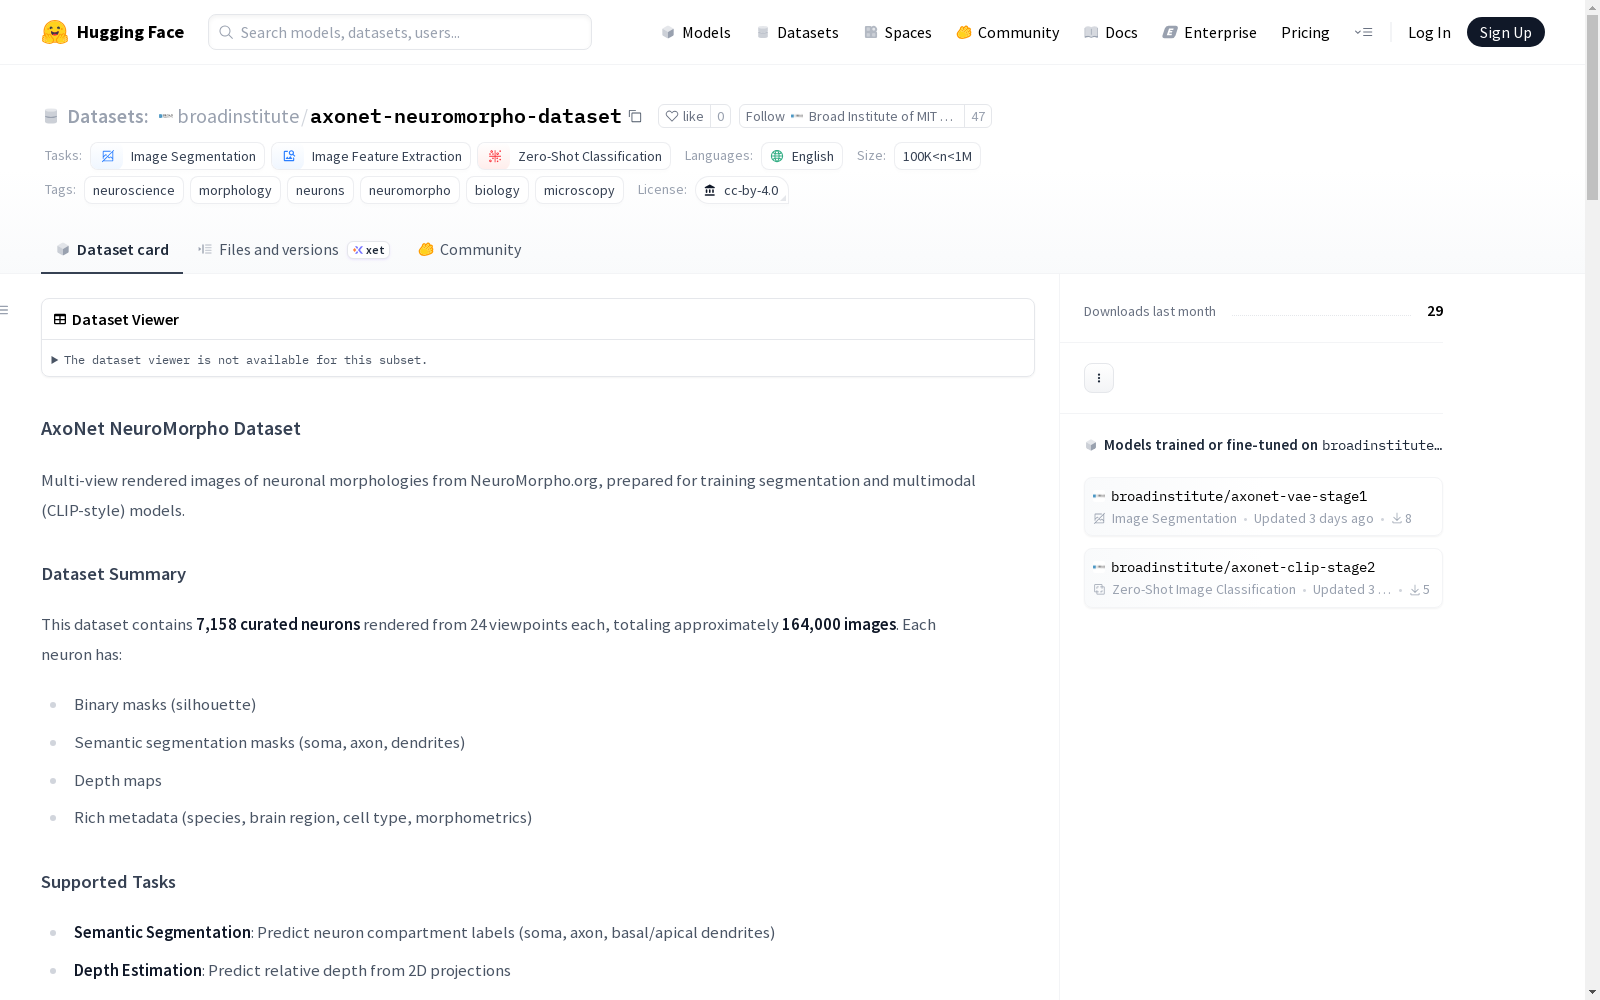Open the navigation more-options menu icon
This screenshot has height=1000, width=1600.
1363,32
